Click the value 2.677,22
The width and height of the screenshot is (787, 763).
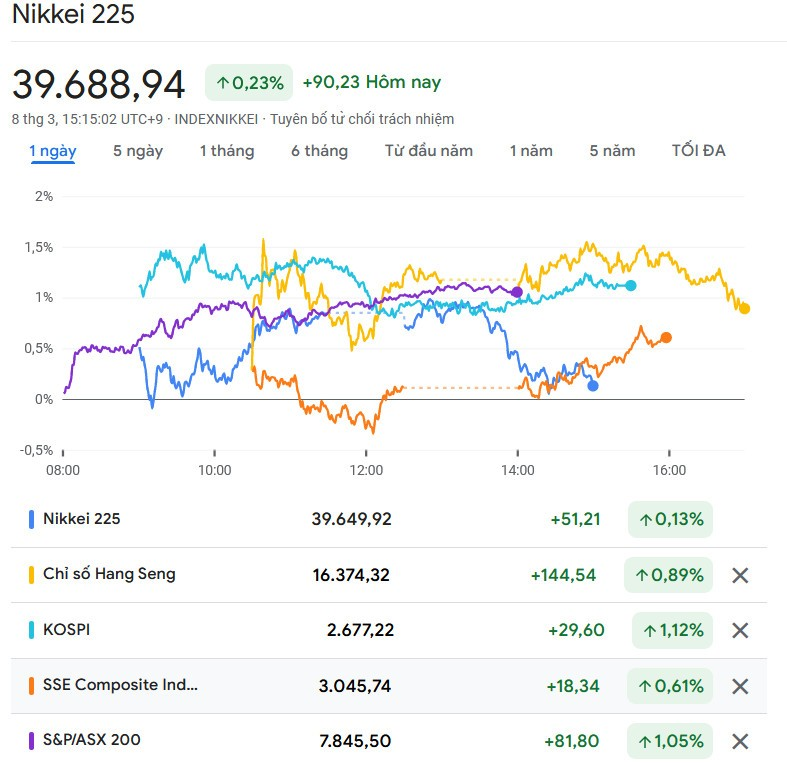pyautogui.click(x=360, y=630)
